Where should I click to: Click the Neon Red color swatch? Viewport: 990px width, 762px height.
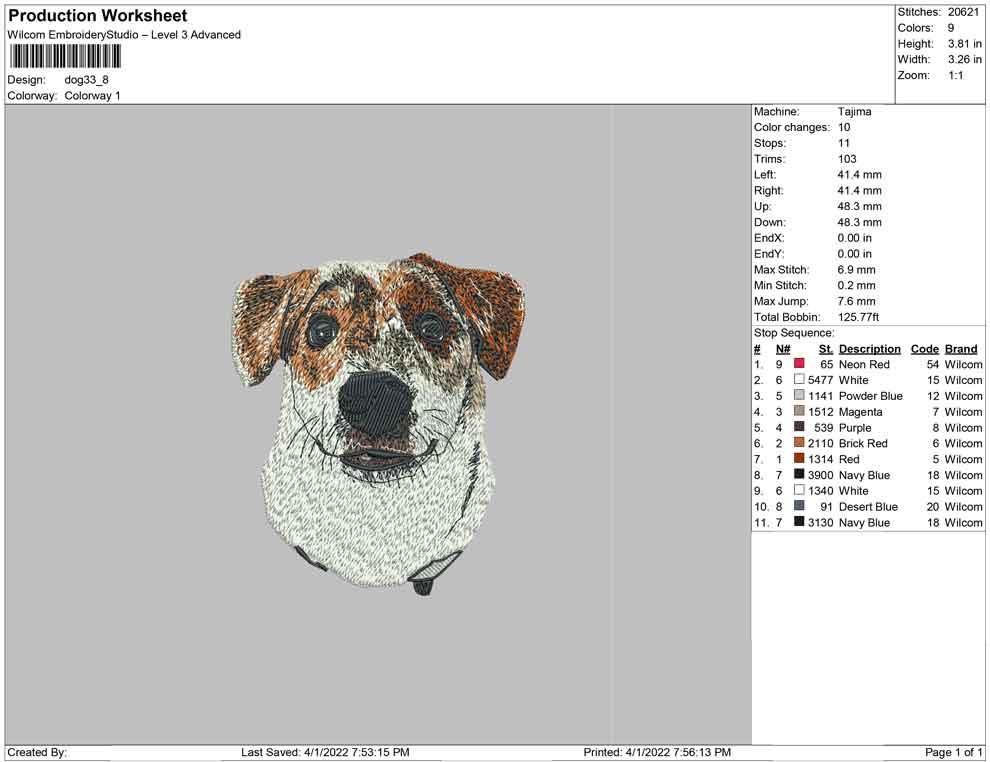click(799, 365)
